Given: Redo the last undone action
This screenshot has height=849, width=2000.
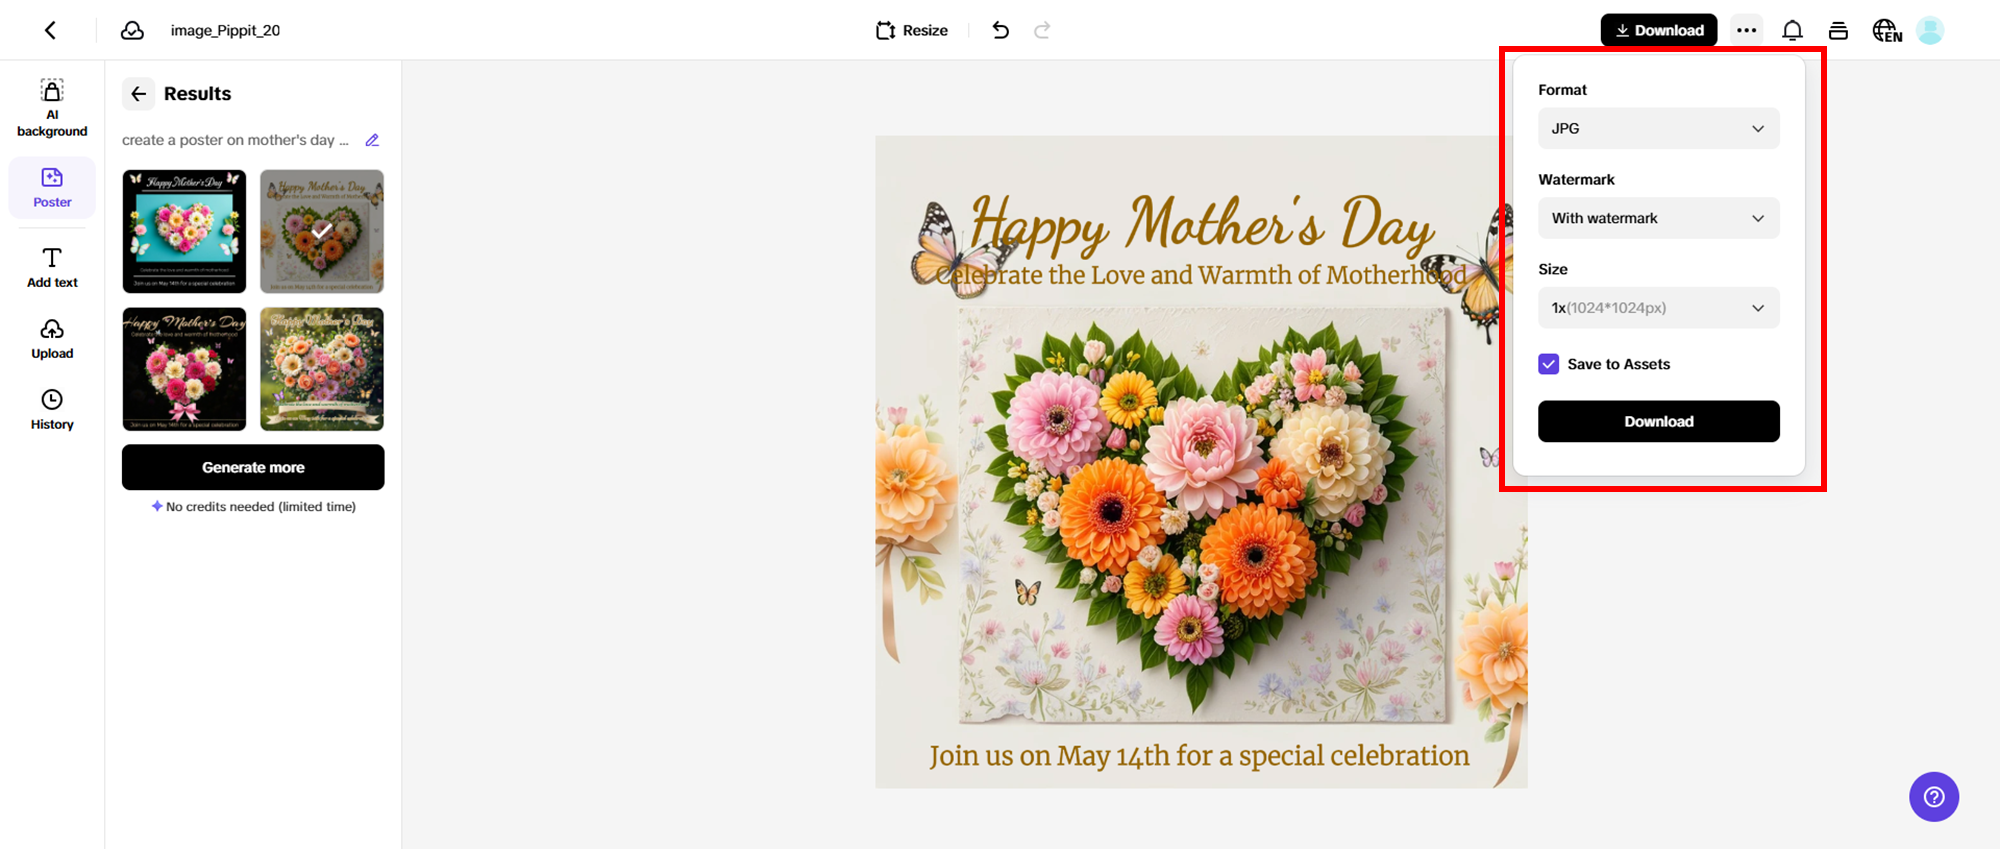Looking at the screenshot, I should (x=1042, y=30).
